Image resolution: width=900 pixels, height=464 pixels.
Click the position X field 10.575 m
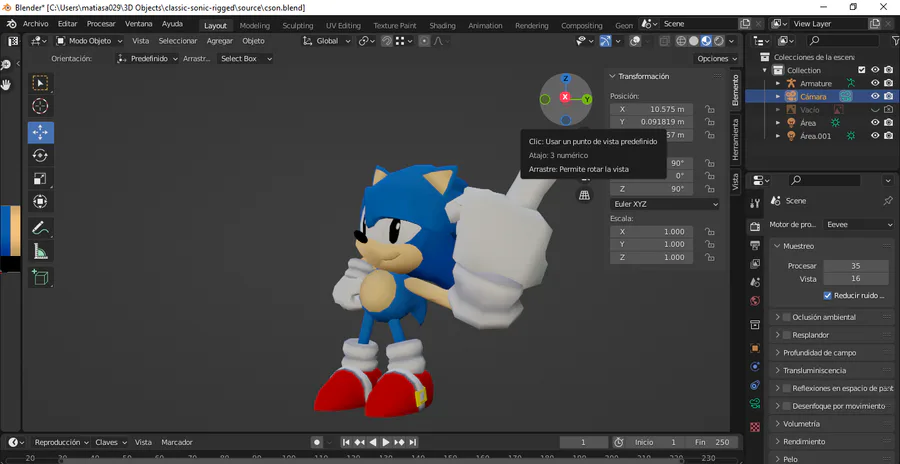click(651, 109)
